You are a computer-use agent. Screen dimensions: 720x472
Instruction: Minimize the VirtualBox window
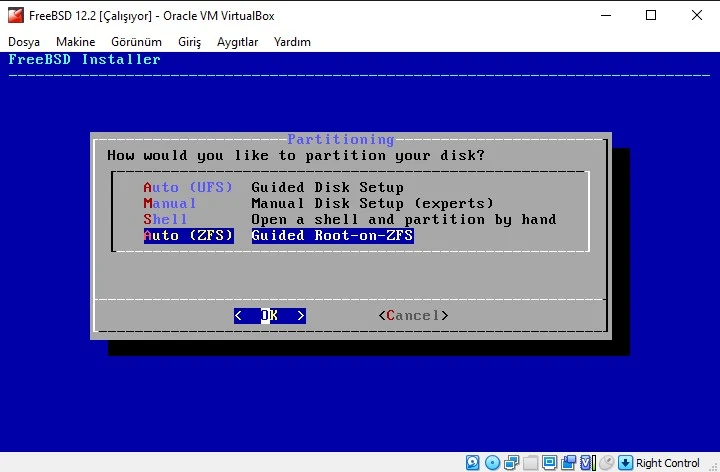(606, 15)
